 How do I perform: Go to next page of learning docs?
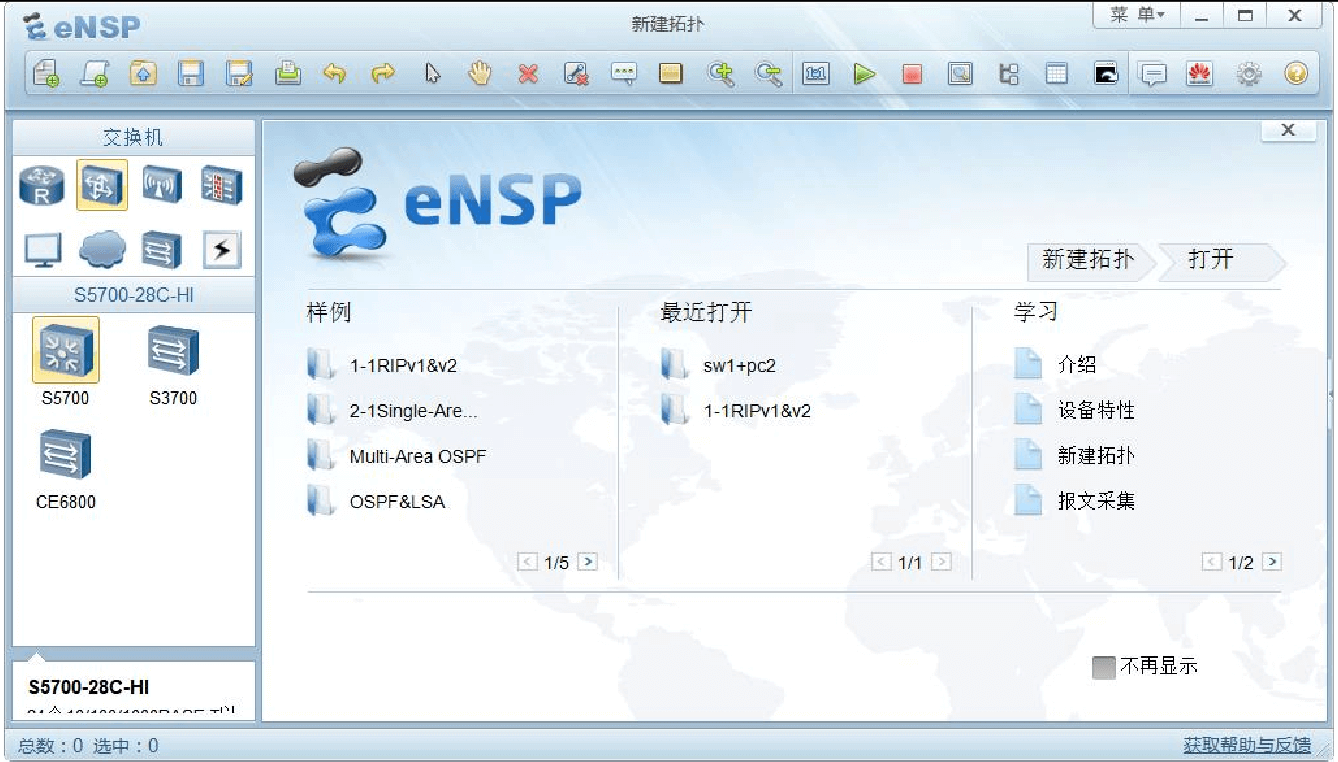[1272, 562]
